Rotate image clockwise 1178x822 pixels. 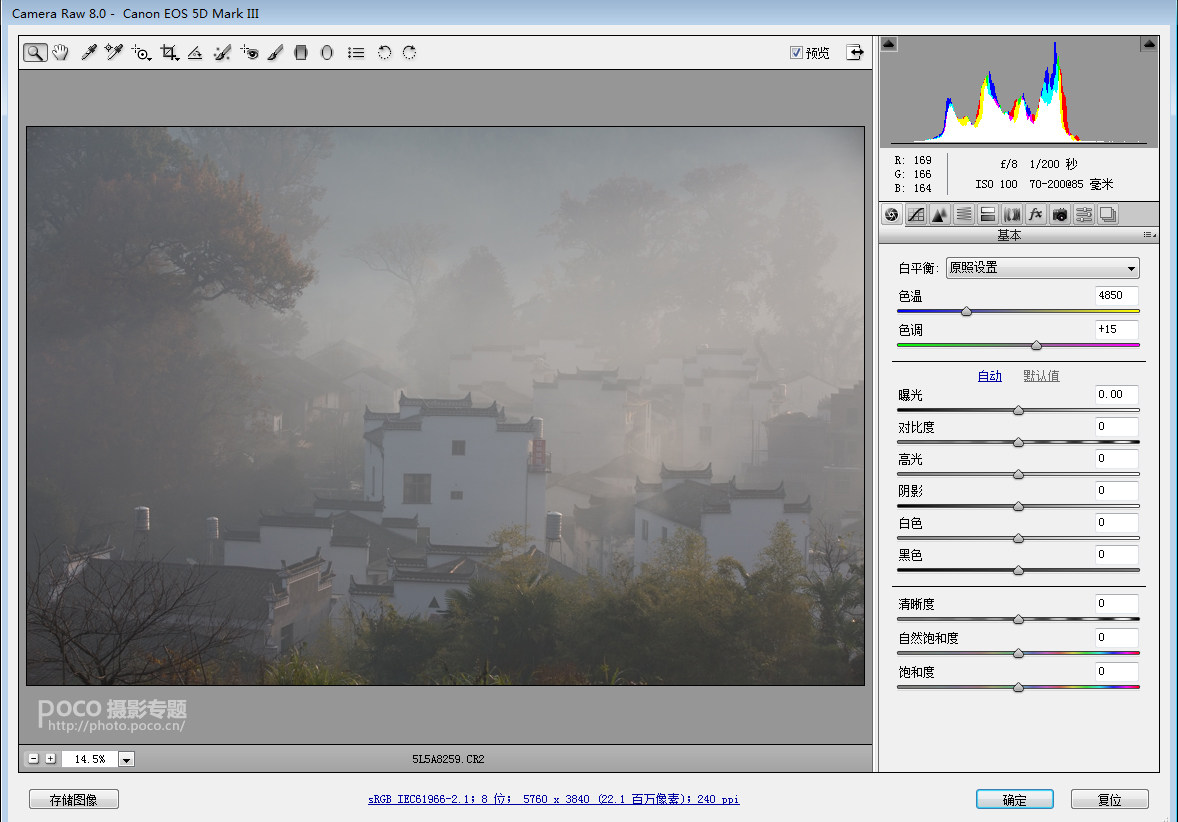409,53
